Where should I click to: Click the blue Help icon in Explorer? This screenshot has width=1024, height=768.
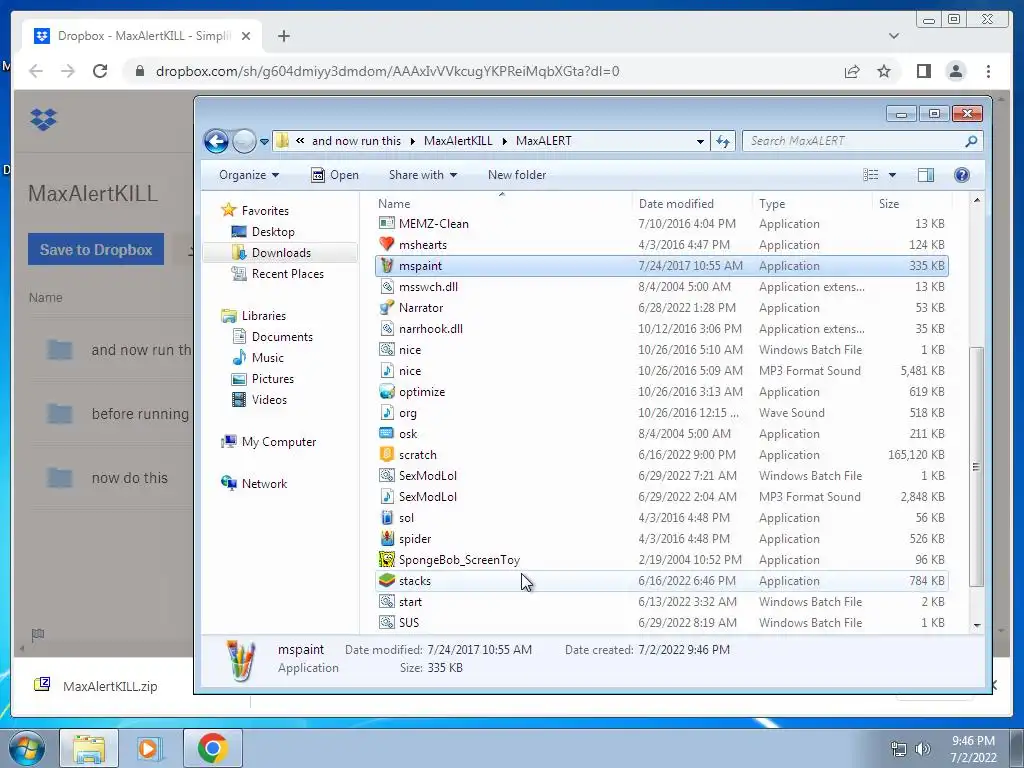click(x=961, y=175)
